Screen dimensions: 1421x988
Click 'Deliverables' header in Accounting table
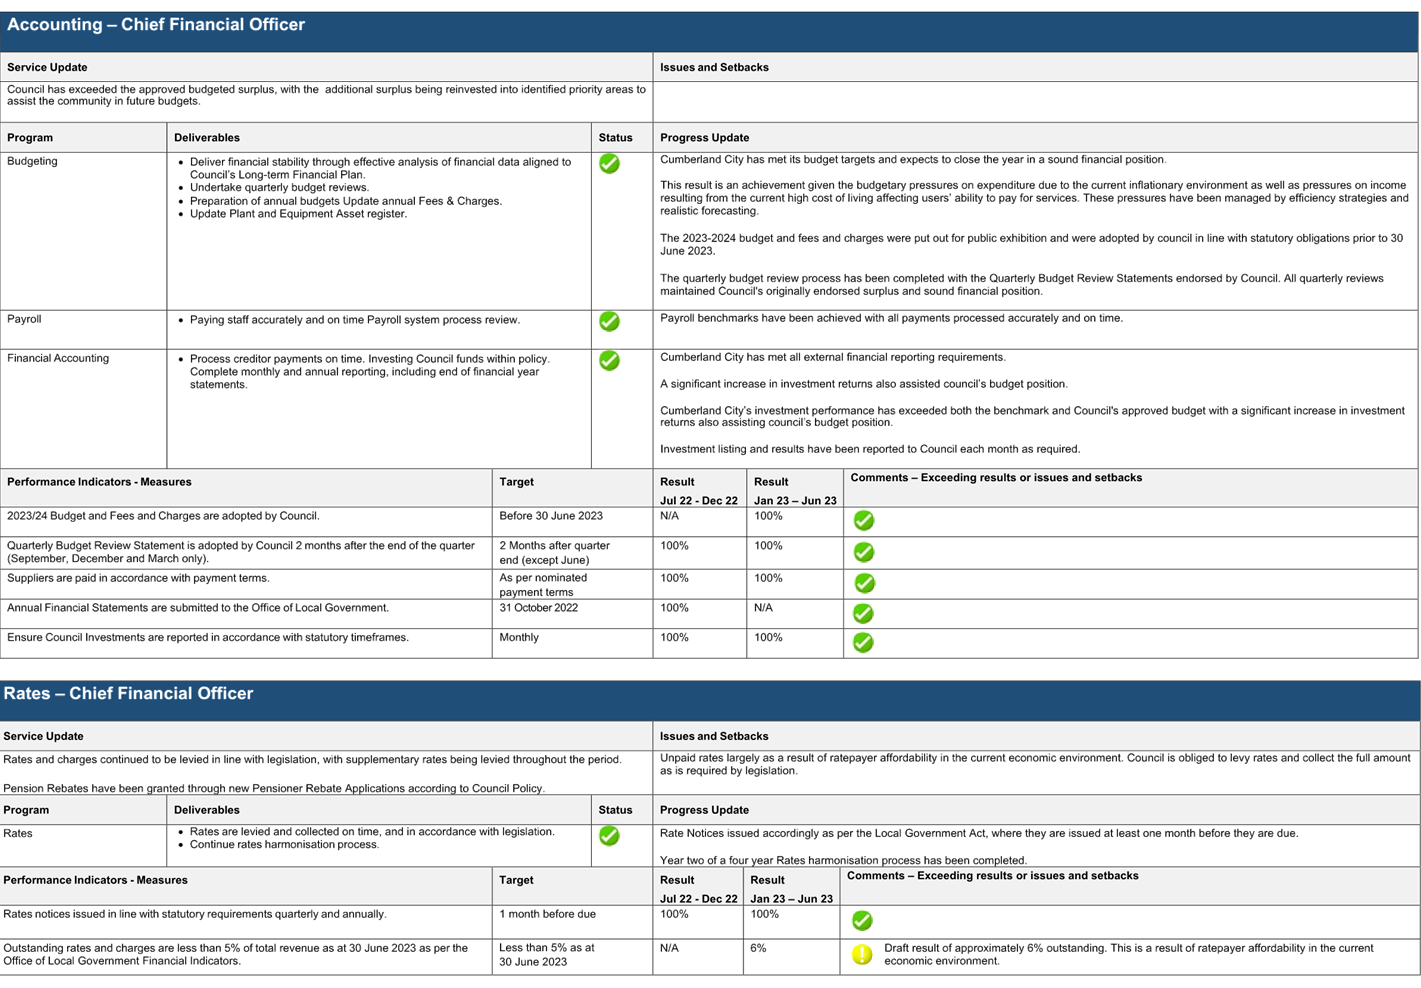(x=206, y=138)
